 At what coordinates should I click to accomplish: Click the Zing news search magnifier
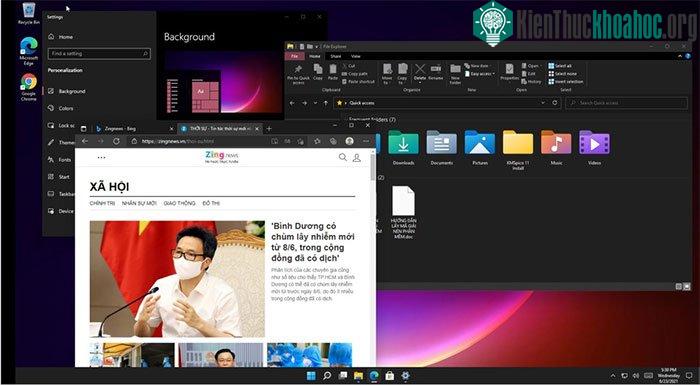(342, 157)
